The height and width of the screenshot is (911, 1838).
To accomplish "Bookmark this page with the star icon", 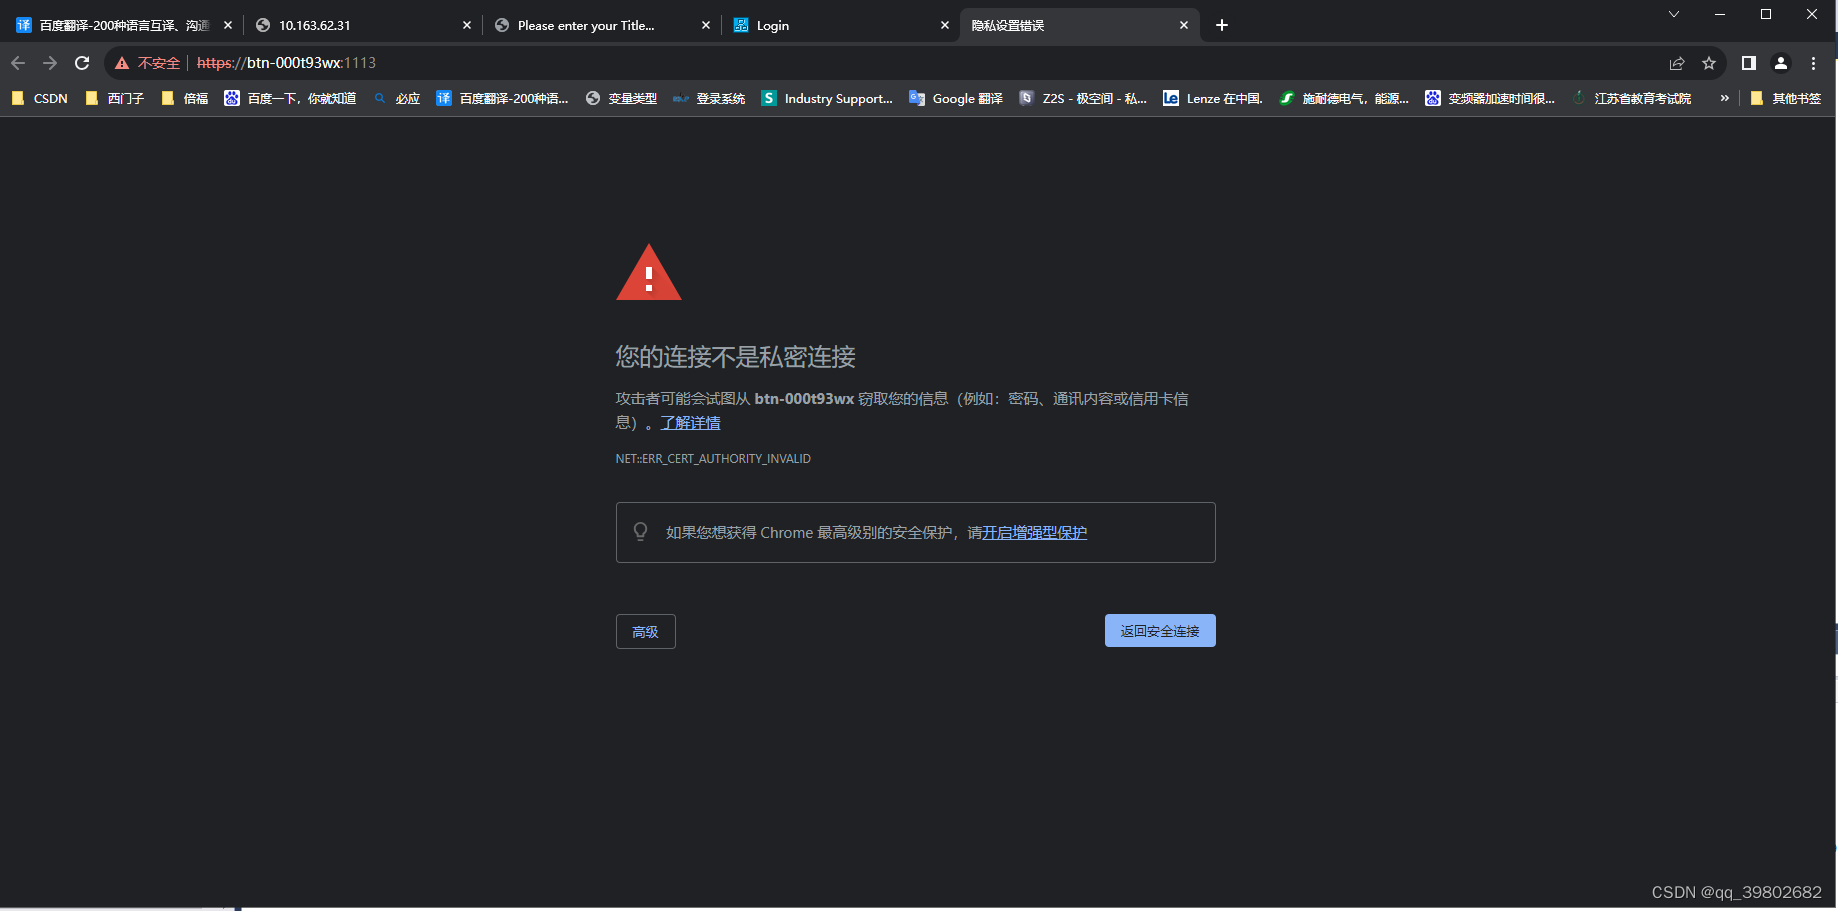I will [x=1709, y=62].
